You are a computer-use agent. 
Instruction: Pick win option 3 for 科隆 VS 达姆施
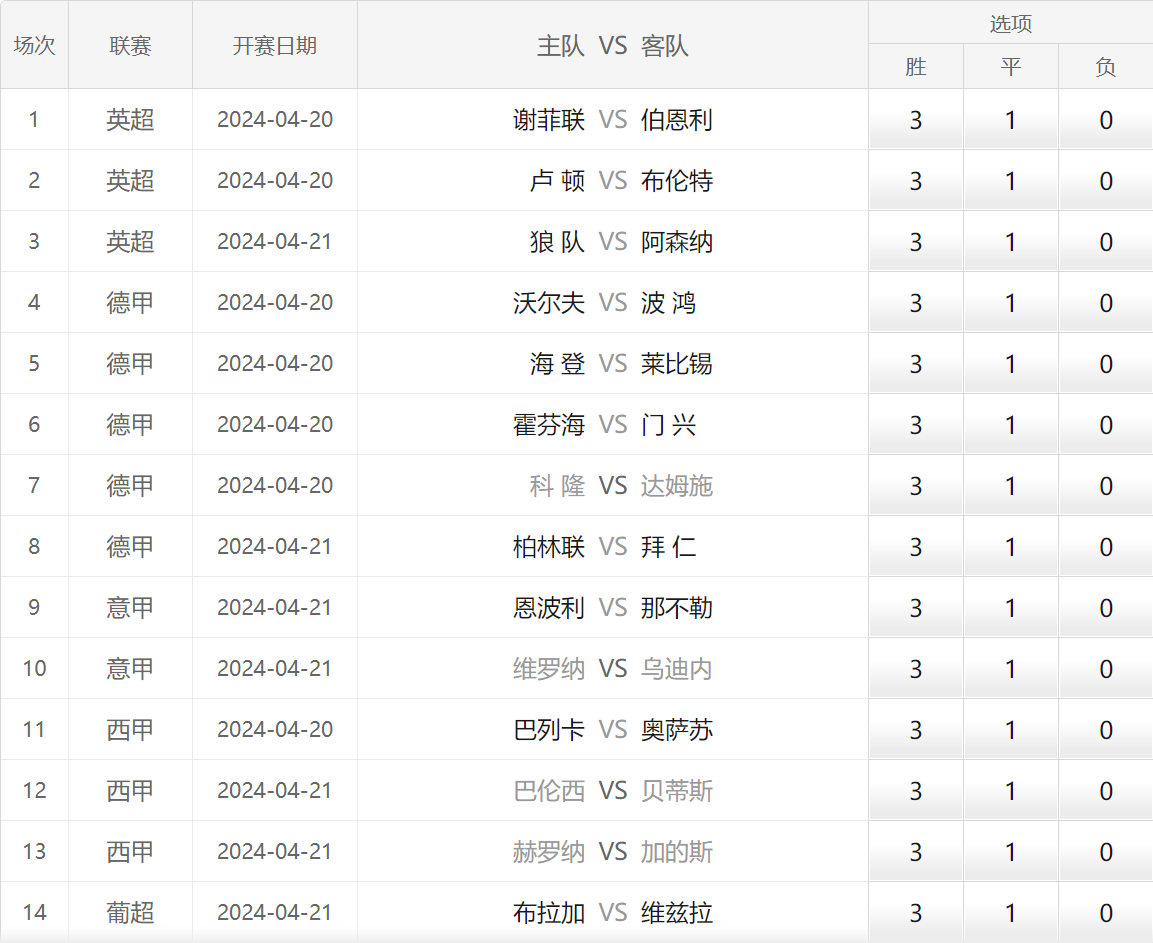point(915,486)
